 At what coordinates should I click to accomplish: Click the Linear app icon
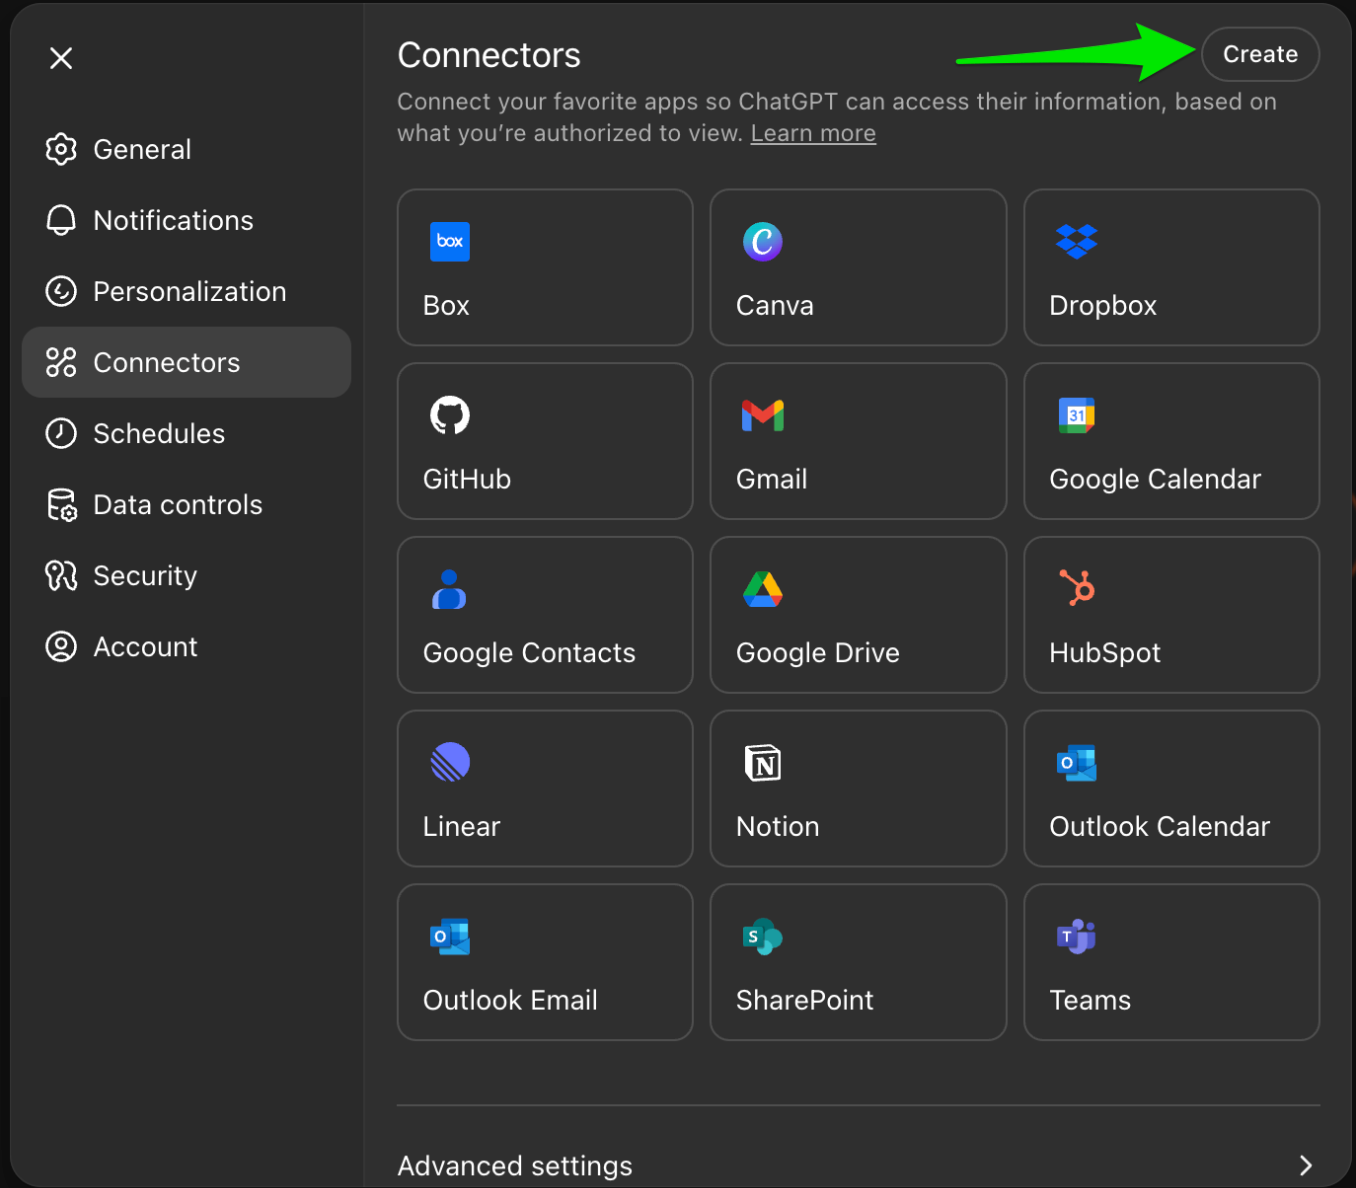click(x=449, y=762)
